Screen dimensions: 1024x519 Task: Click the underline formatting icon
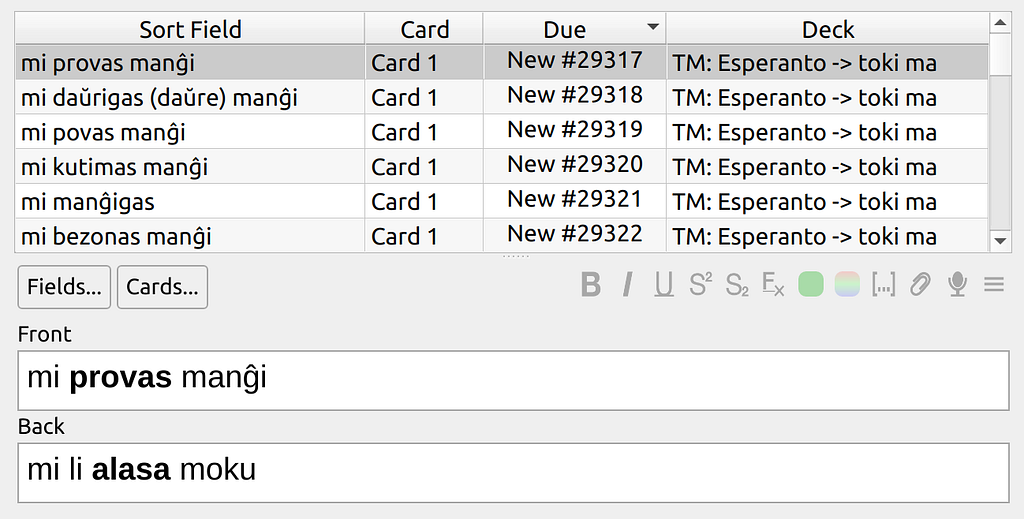click(x=664, y=285)
